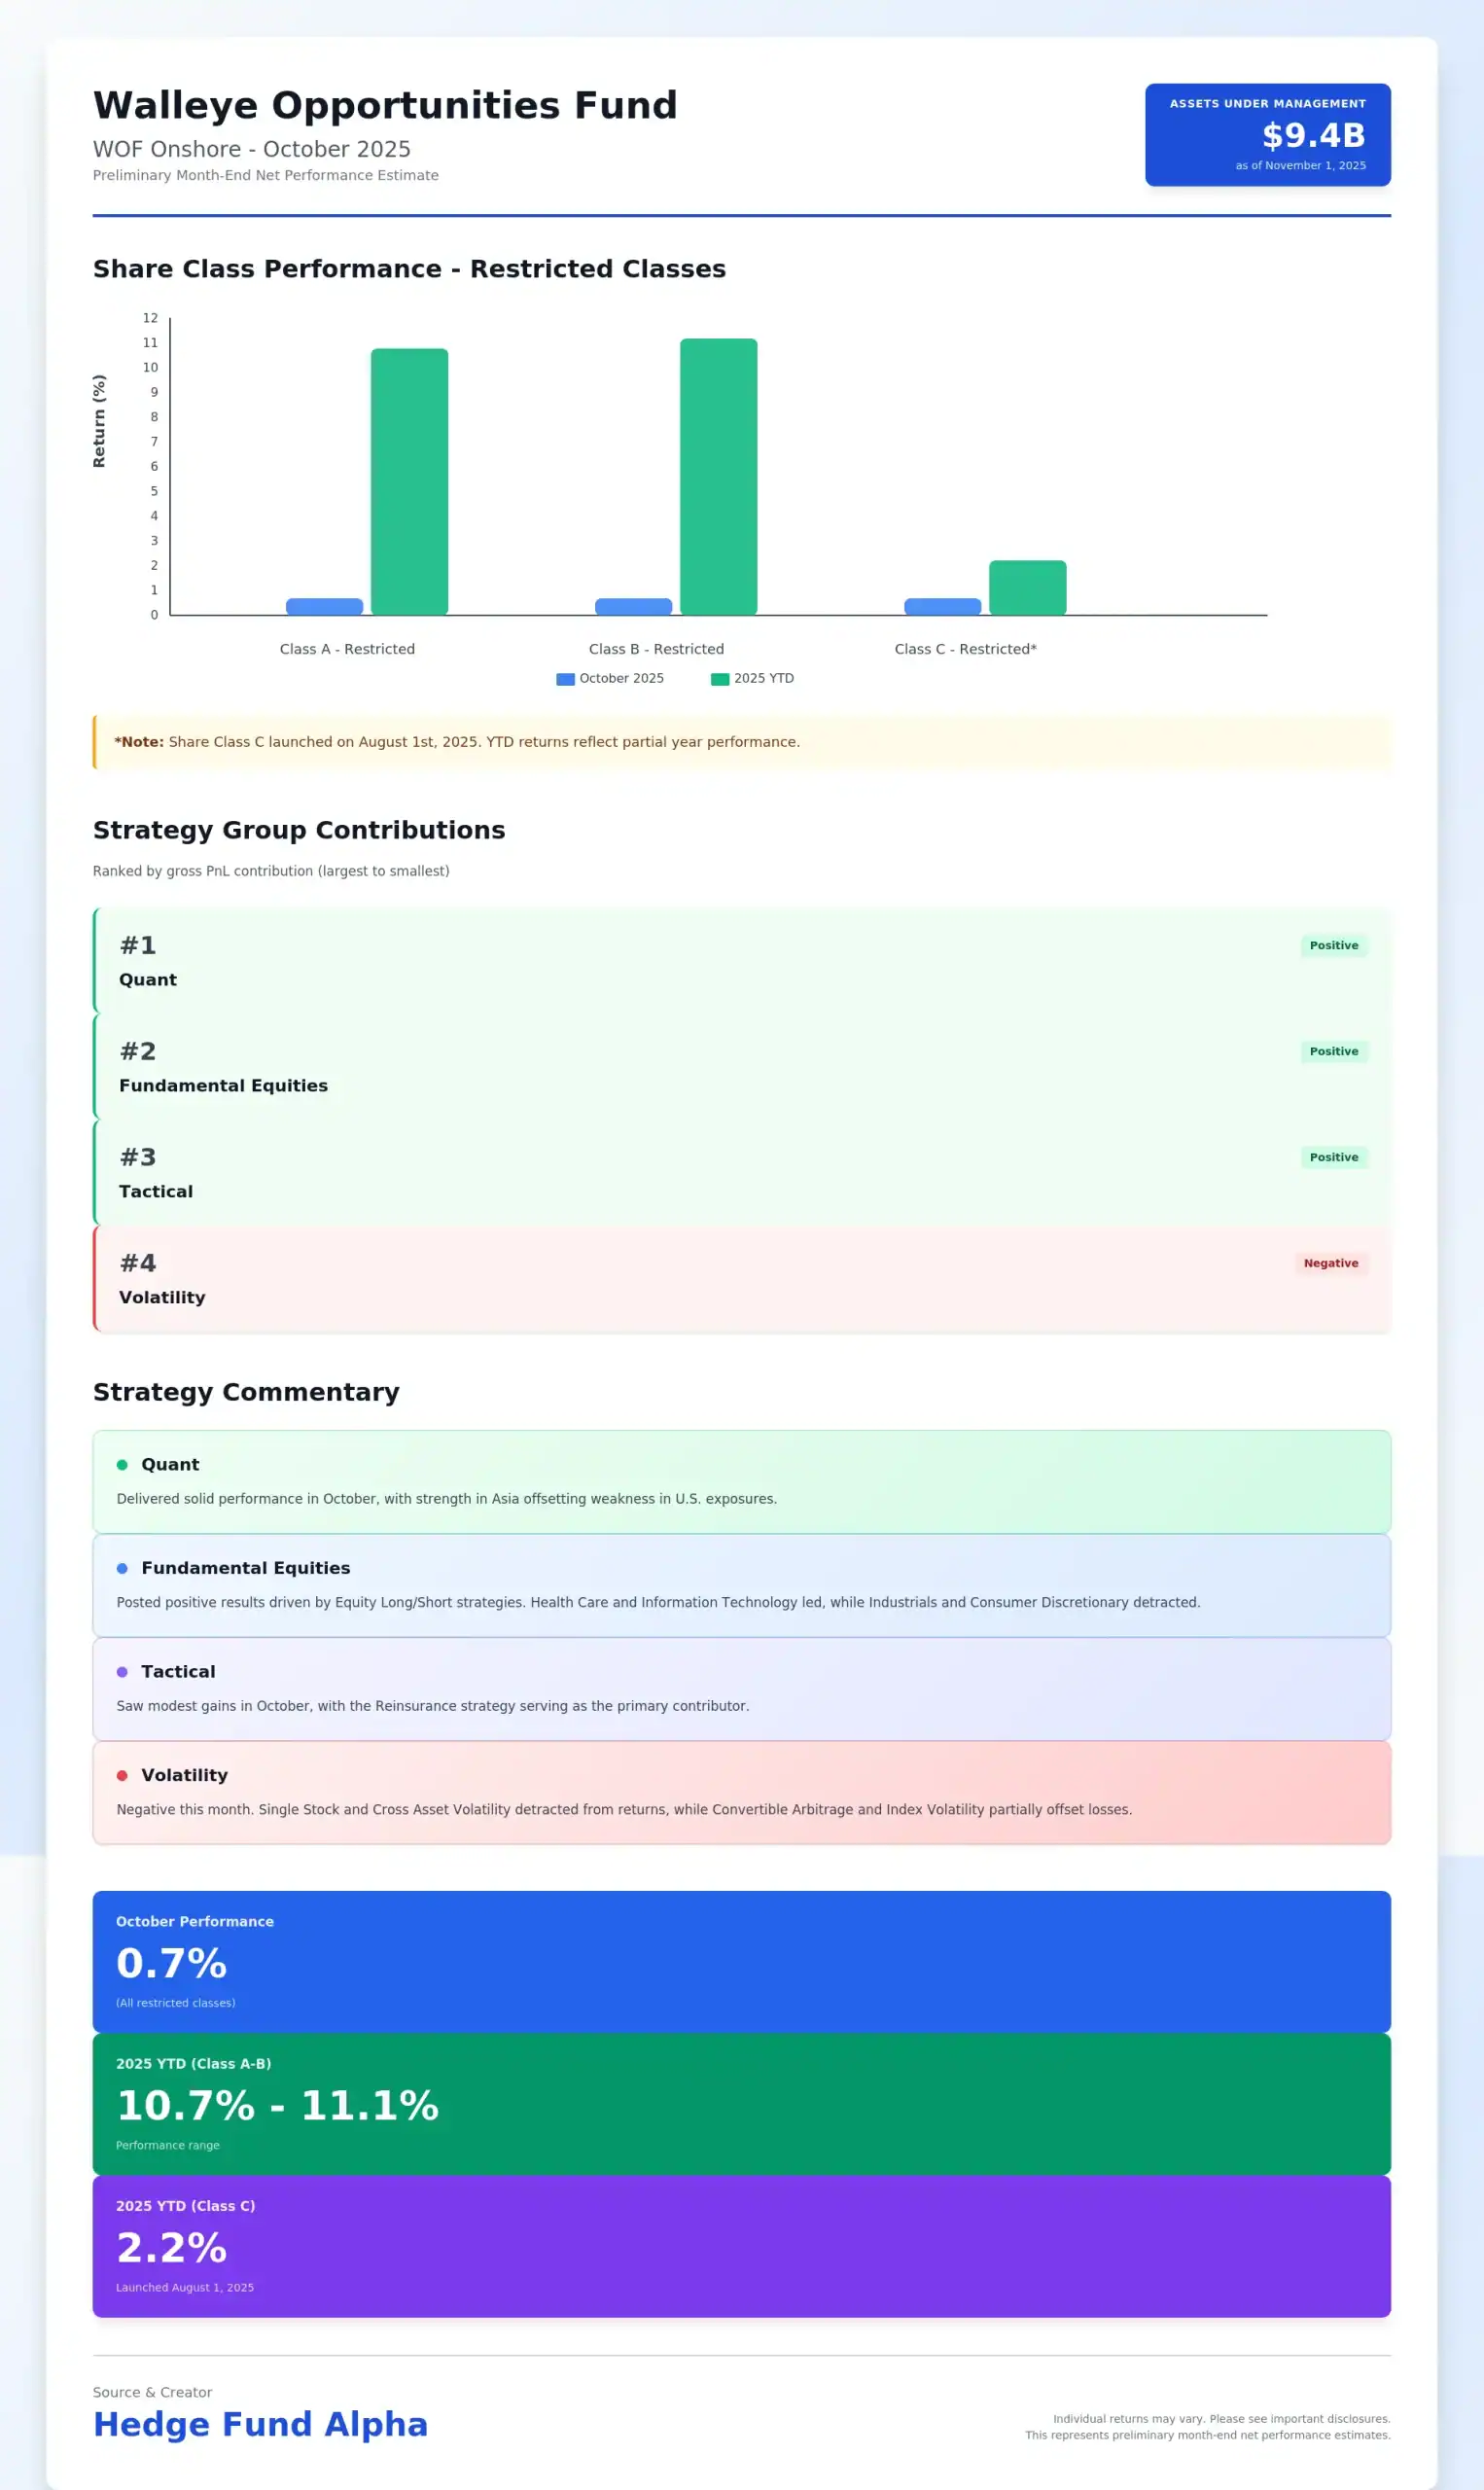Image resolution: width=1484 pixels, height=2490 pixels.
Task: Click Class A green YTD bar
Action: point(409,481)
